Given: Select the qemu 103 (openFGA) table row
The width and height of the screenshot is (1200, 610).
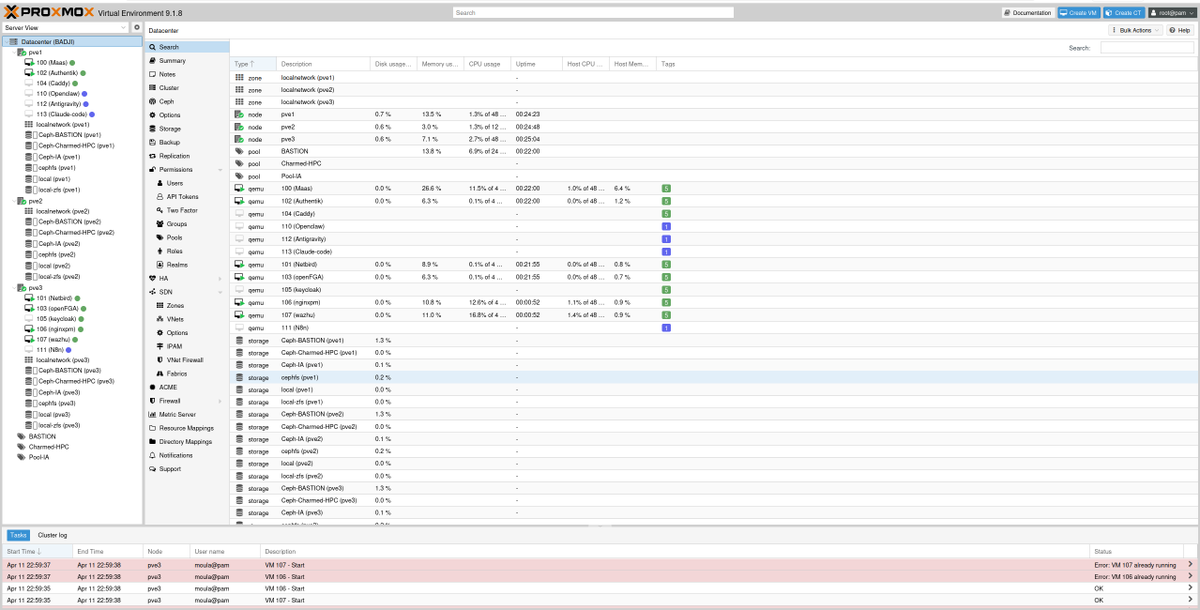Looking at the screenshot, I should (714, 277).
